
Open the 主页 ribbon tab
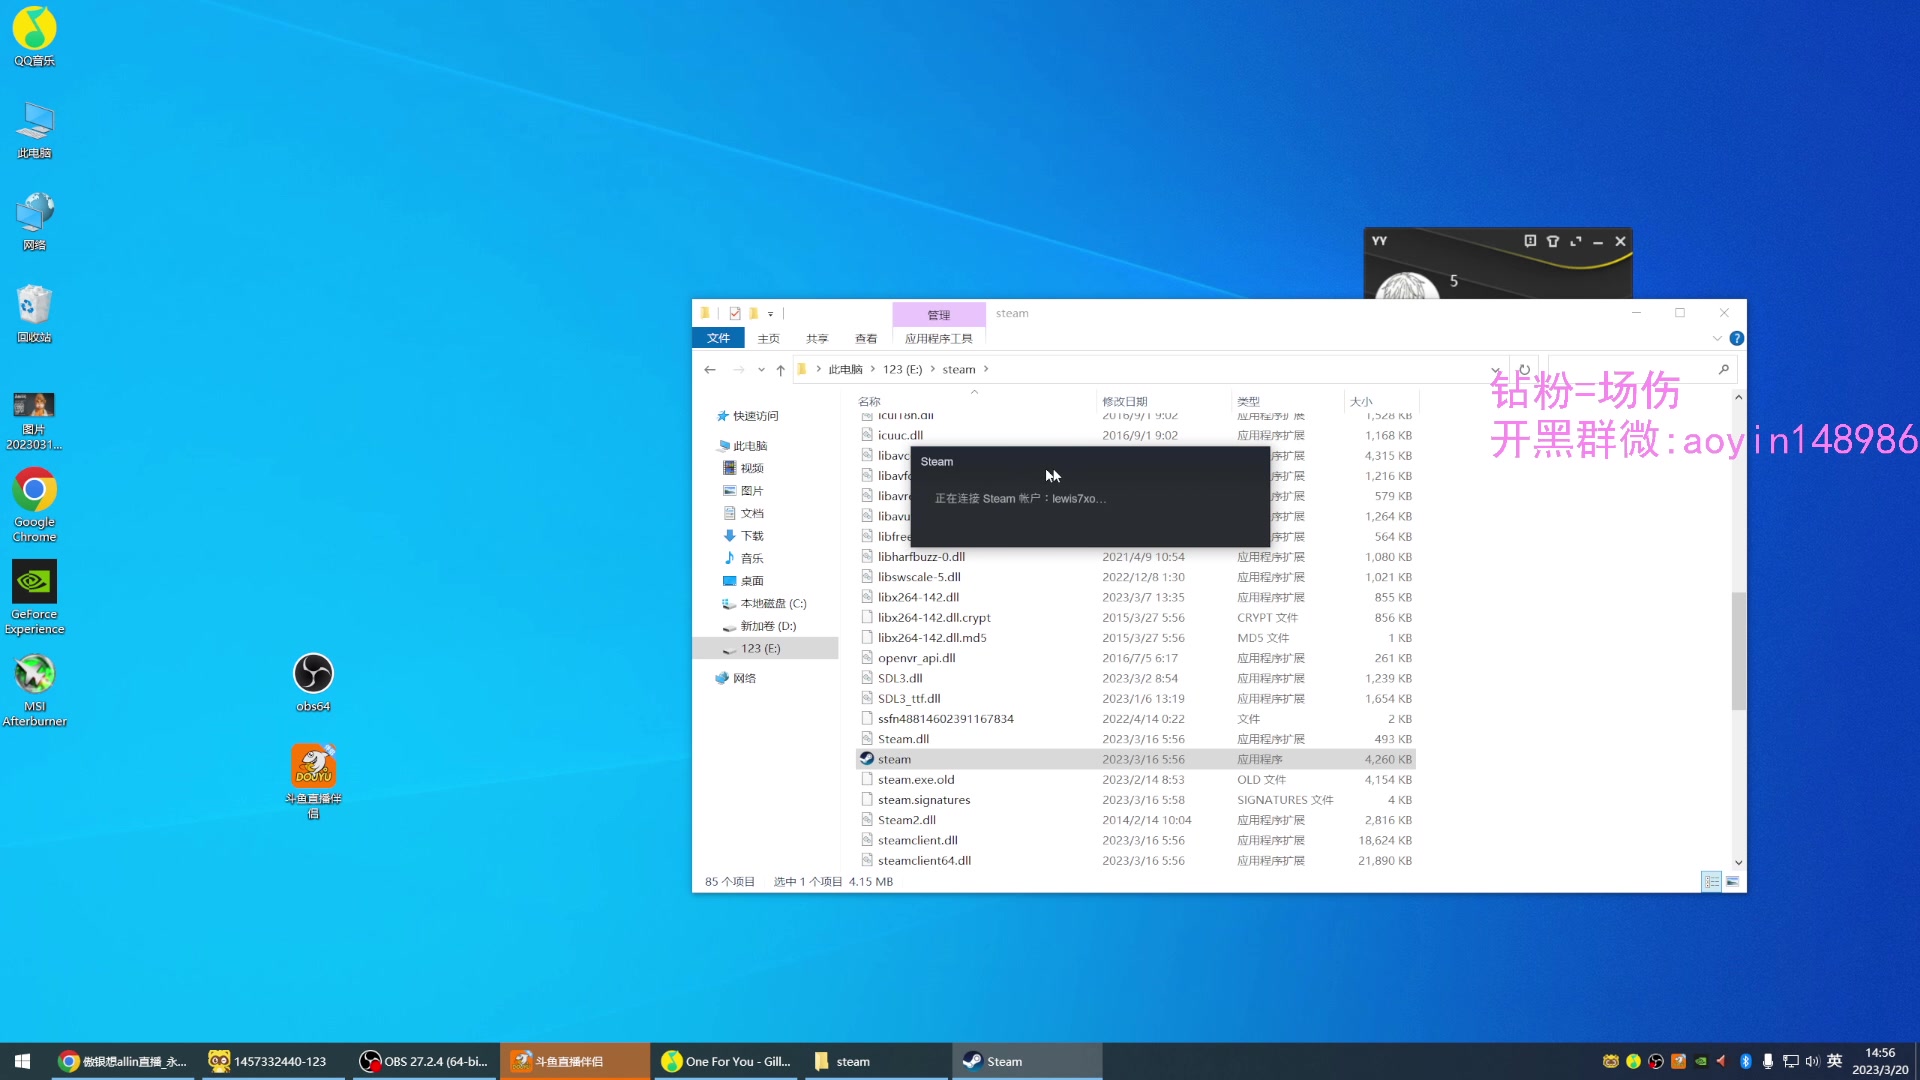[768, 338]
